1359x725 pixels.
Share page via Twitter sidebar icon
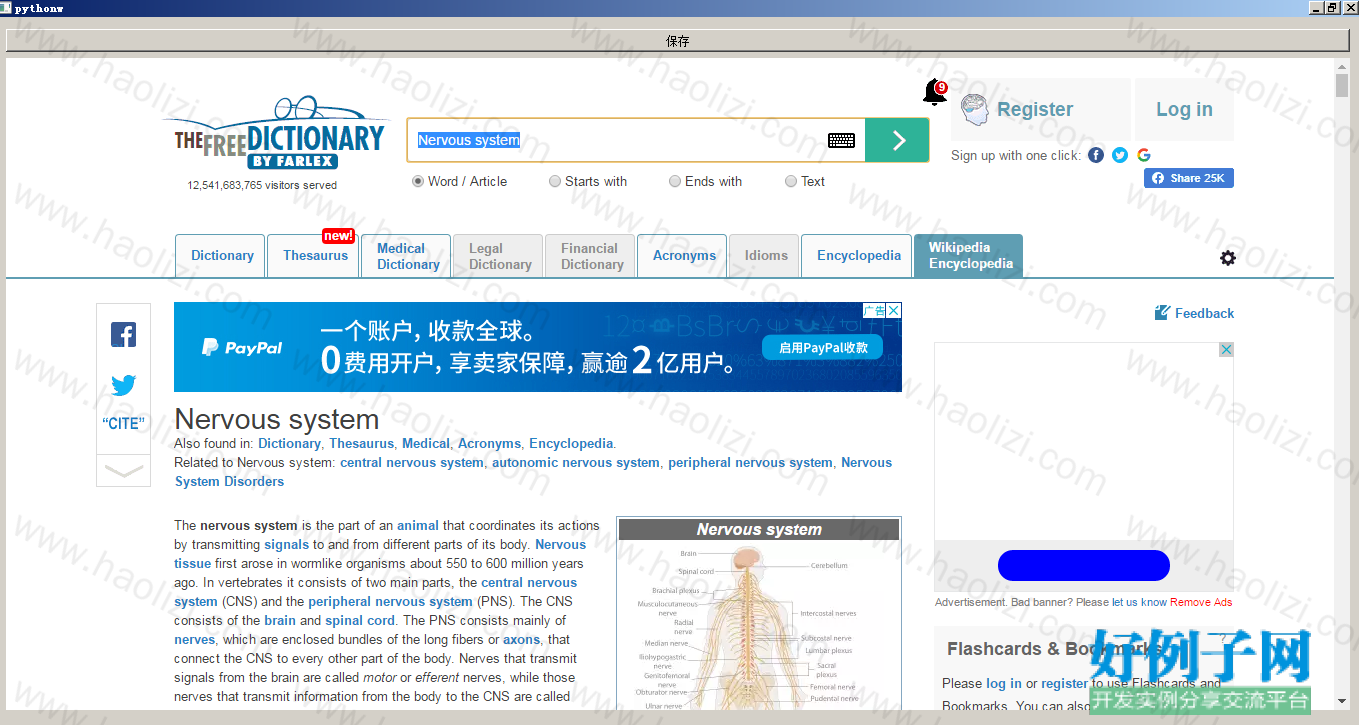tap(124, 385)
